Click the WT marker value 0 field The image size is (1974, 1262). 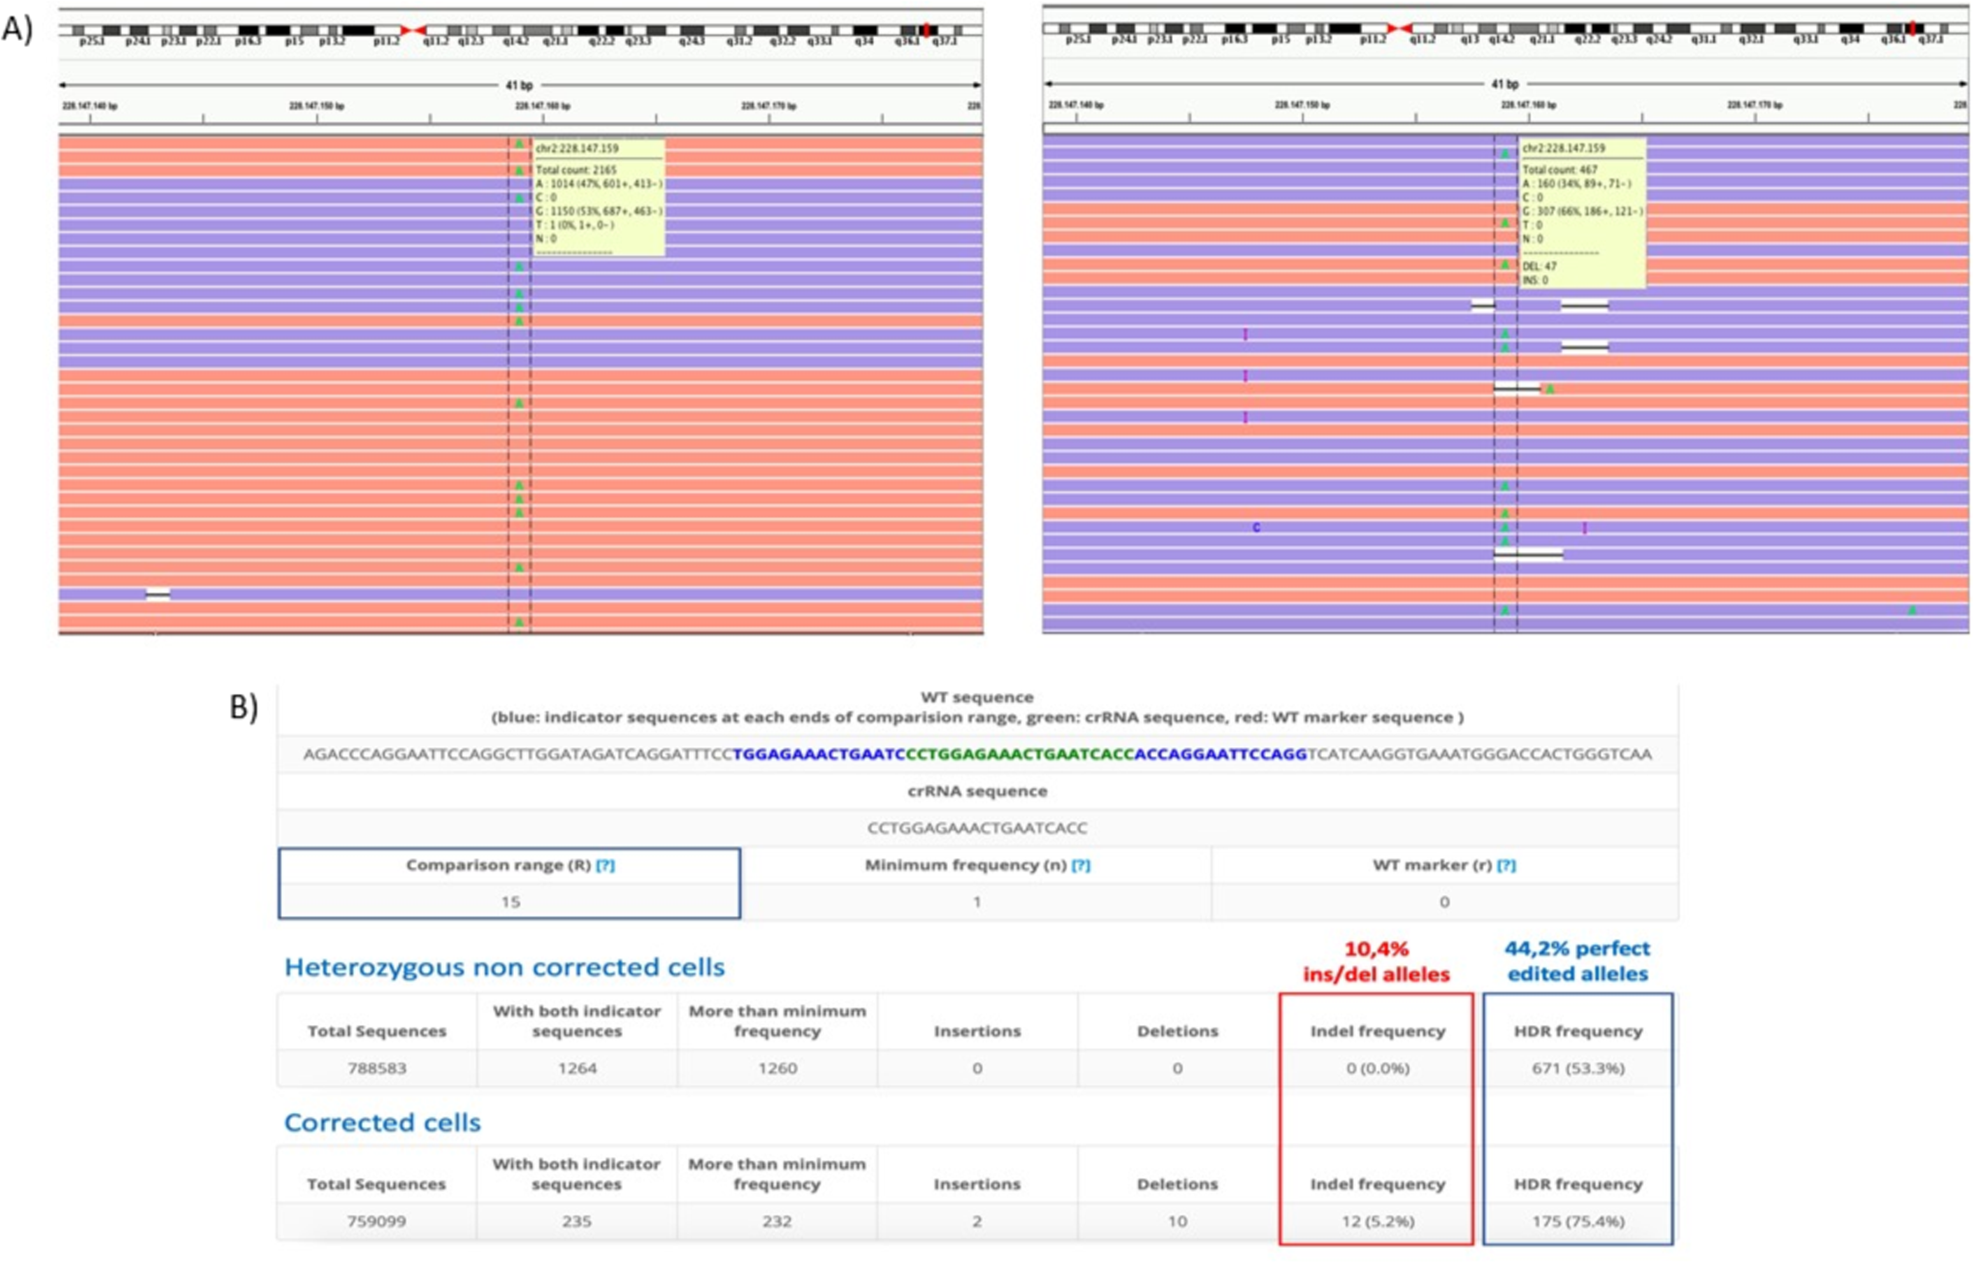click(x=1444, y=901)
